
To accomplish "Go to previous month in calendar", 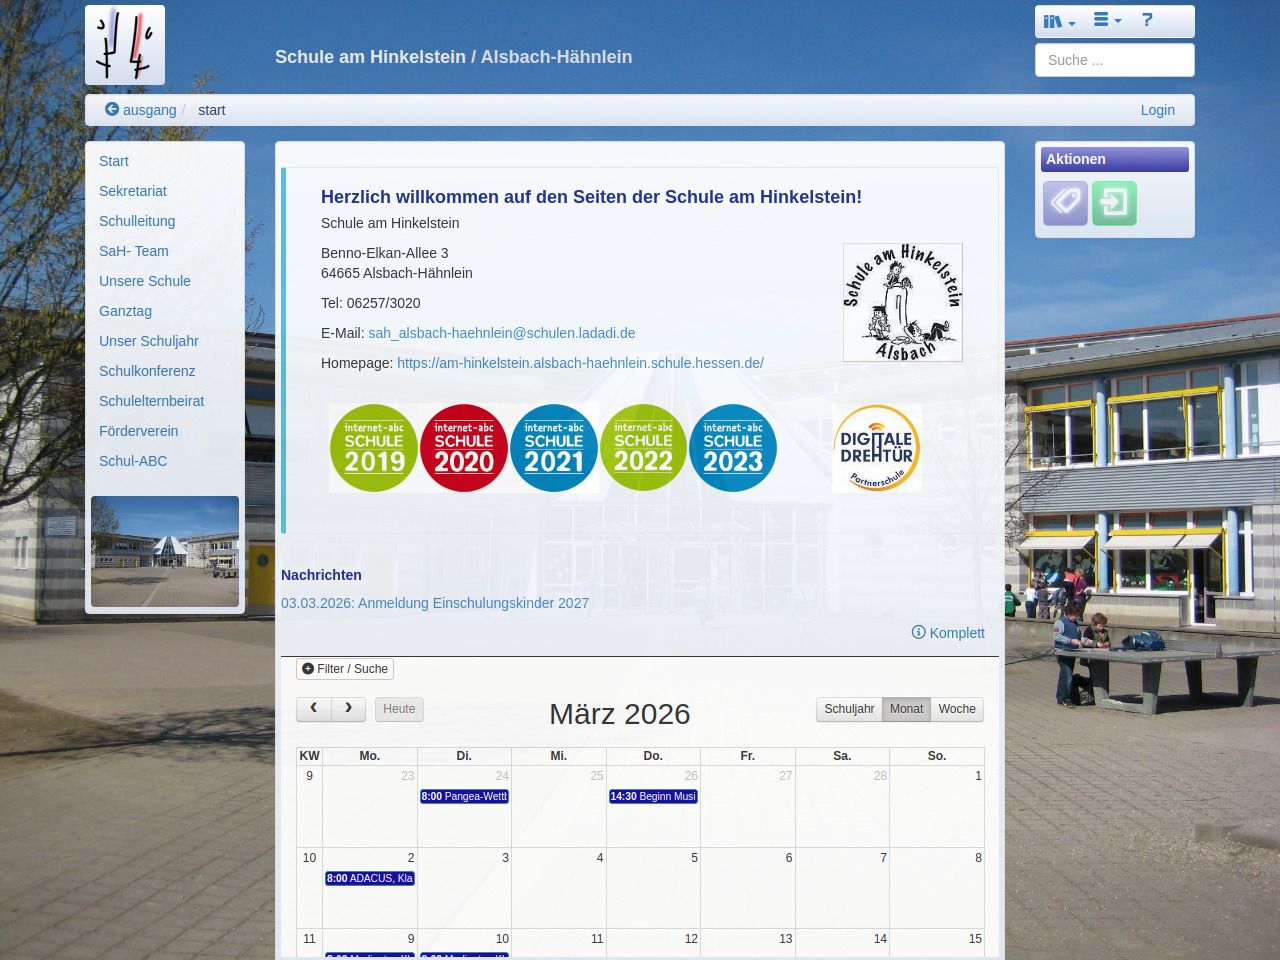I will pos(314,709).
